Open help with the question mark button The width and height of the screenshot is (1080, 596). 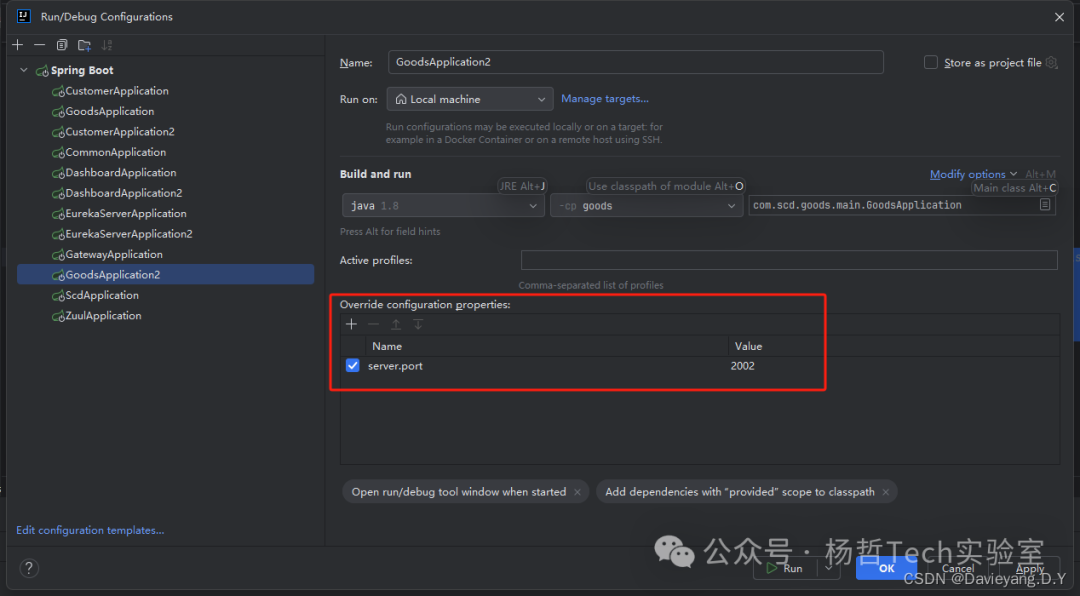click(x=29, y=568)
